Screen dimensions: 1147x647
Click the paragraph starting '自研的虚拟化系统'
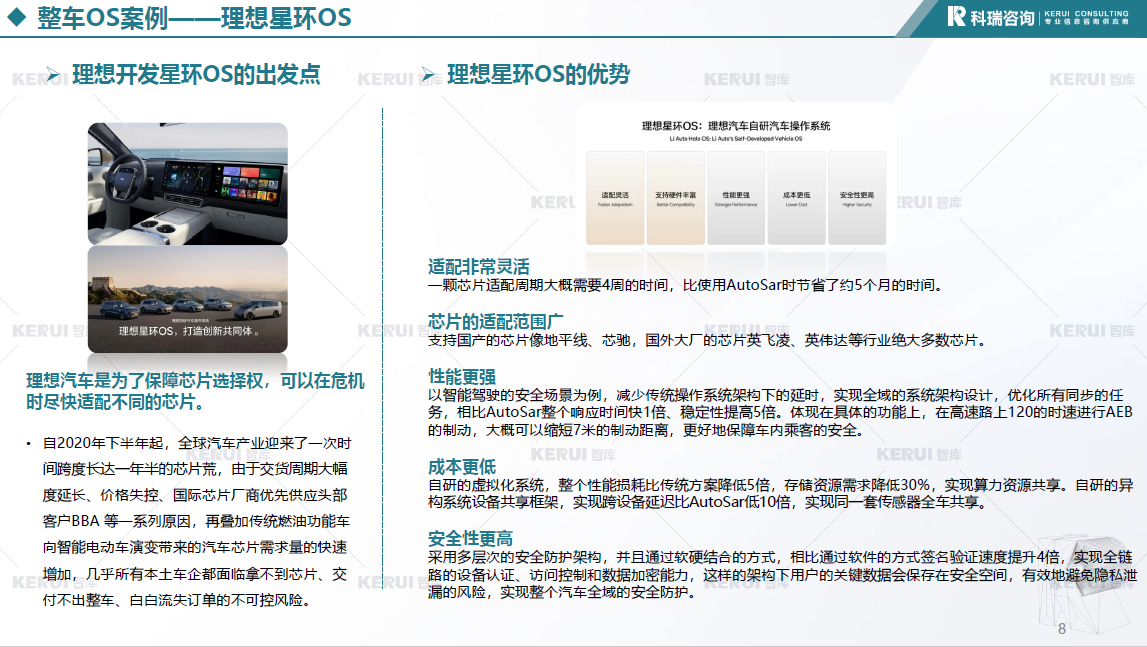click(x=780, y=494)
